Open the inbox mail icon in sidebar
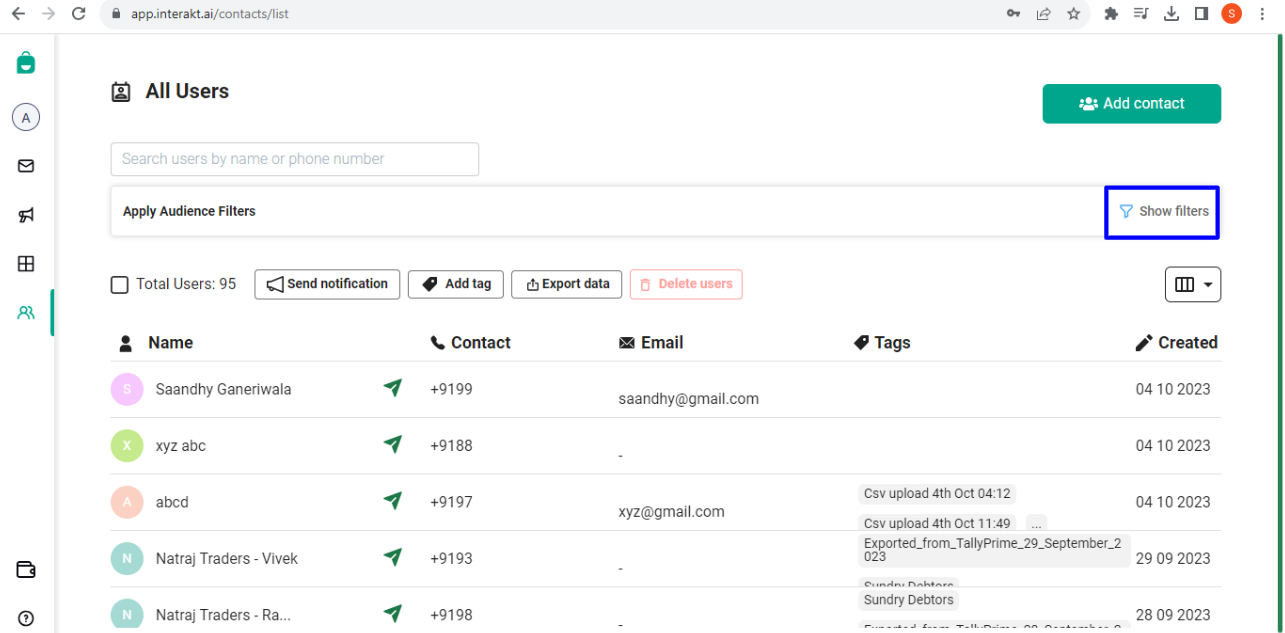Viewport: 1285px width, 633px height. click(x=26, y=166)
